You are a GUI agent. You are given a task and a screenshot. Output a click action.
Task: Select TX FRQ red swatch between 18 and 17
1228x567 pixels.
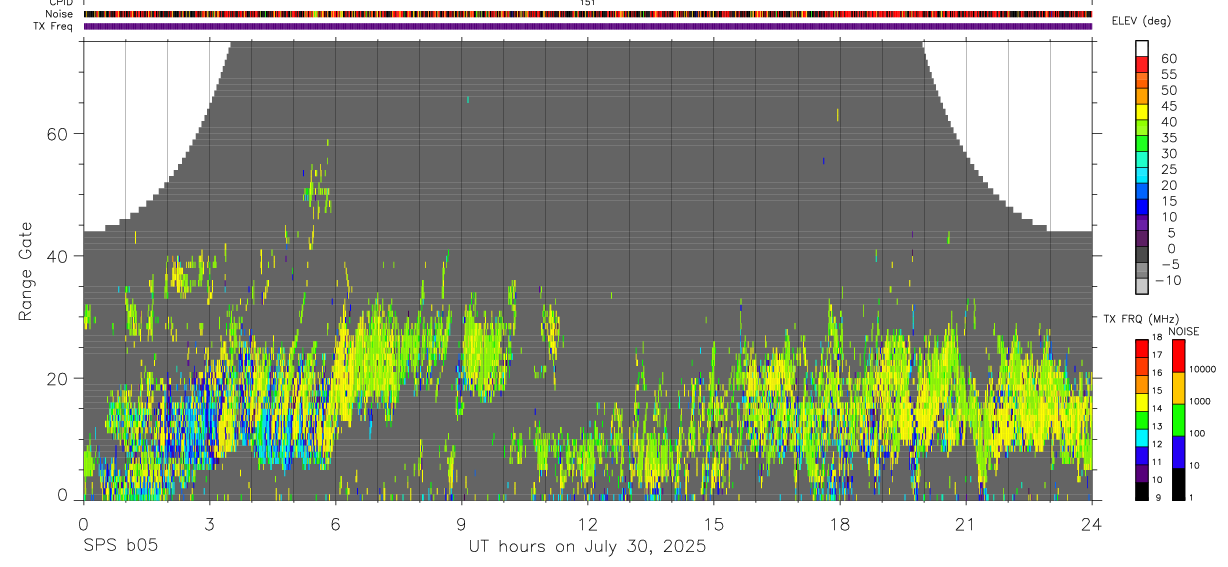1142,348
